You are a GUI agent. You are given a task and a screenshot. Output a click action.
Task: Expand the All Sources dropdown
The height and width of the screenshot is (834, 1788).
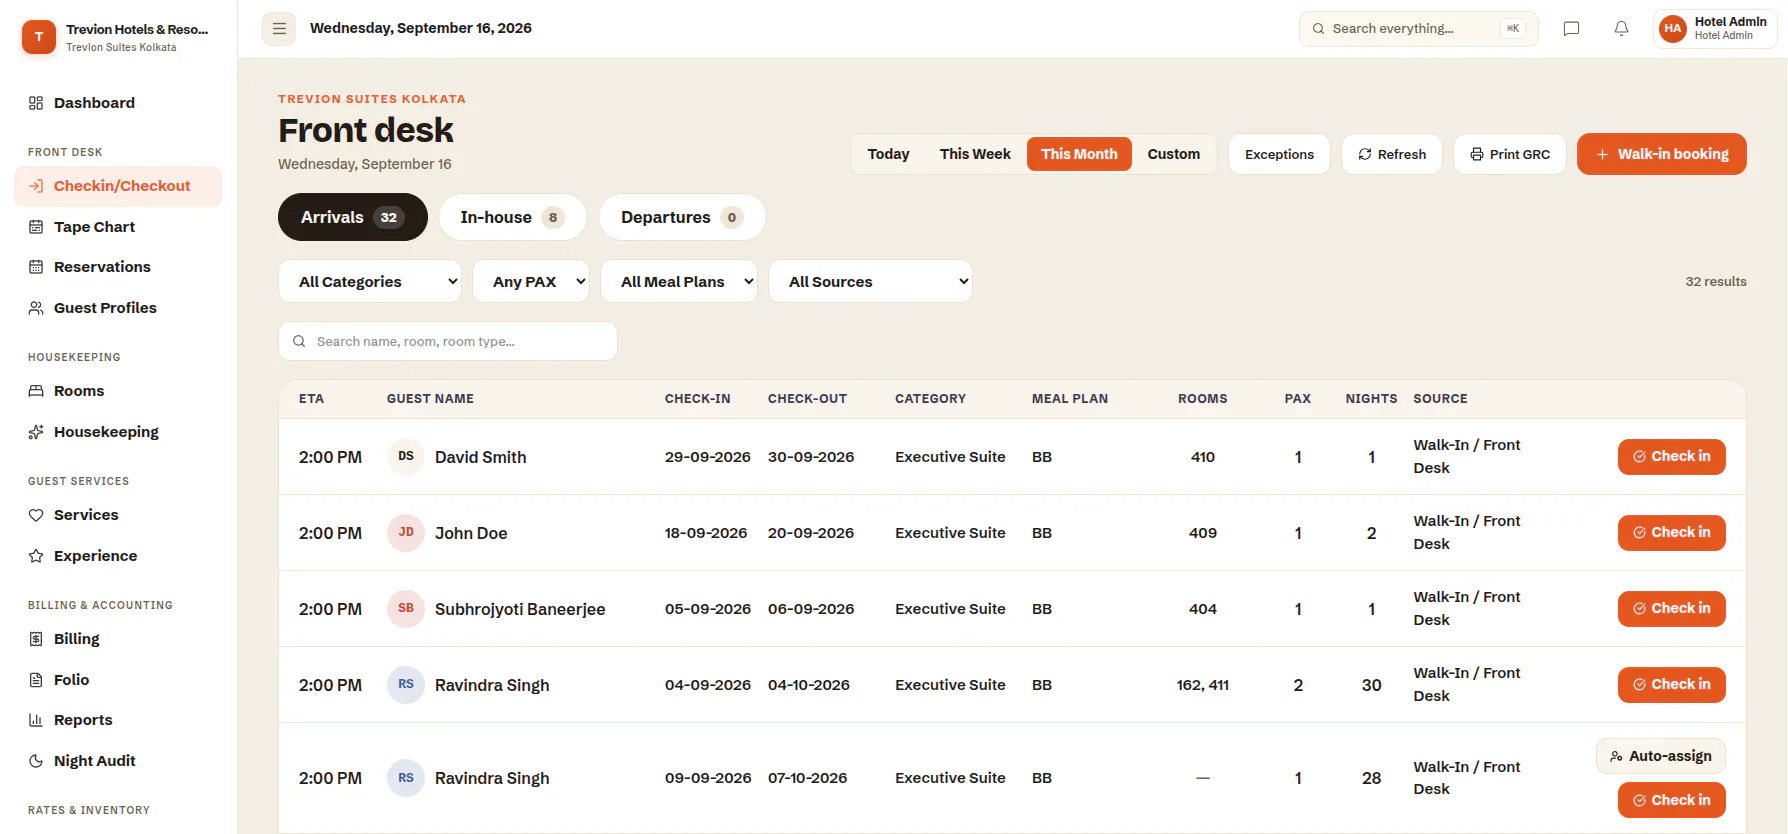[870, 282]
